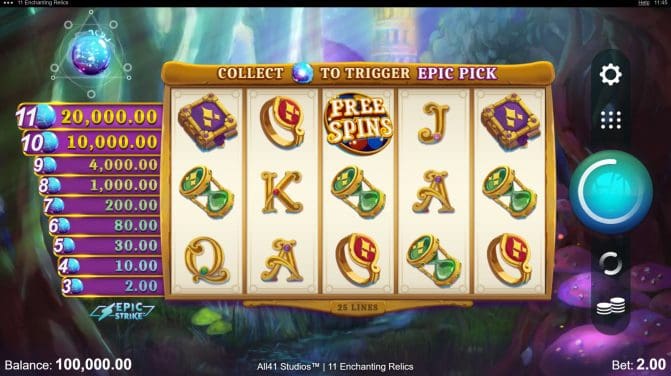Click the purple book symbol on reel one
Viewport: 671px width, 376px height.
[208, 121]
